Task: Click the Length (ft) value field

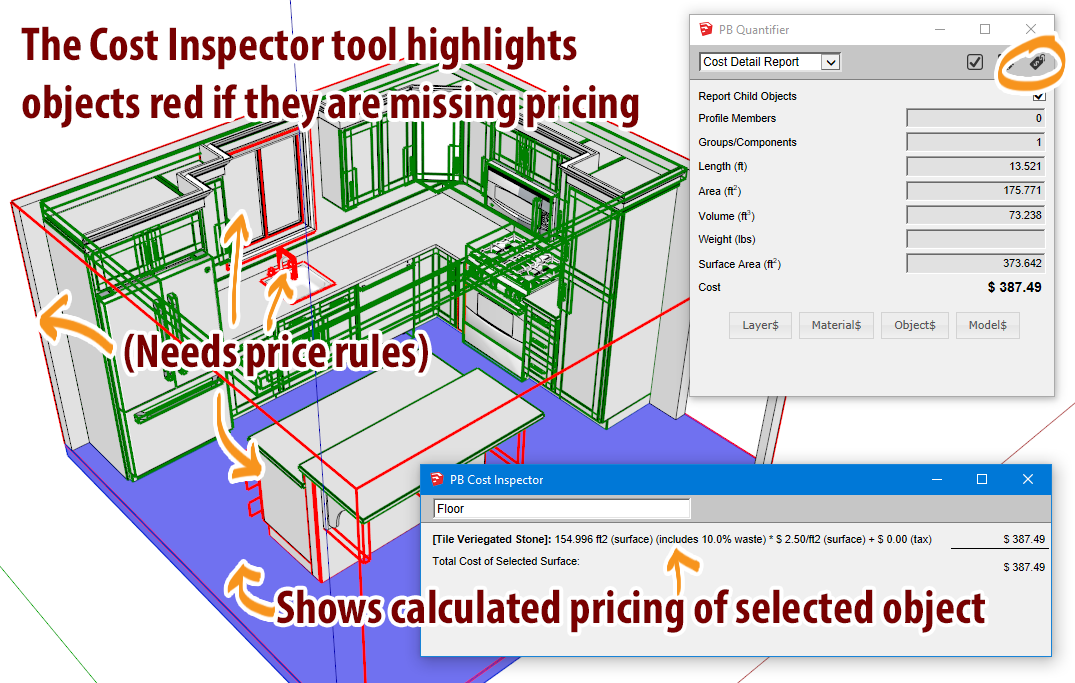Action: [x=975, y=166]
